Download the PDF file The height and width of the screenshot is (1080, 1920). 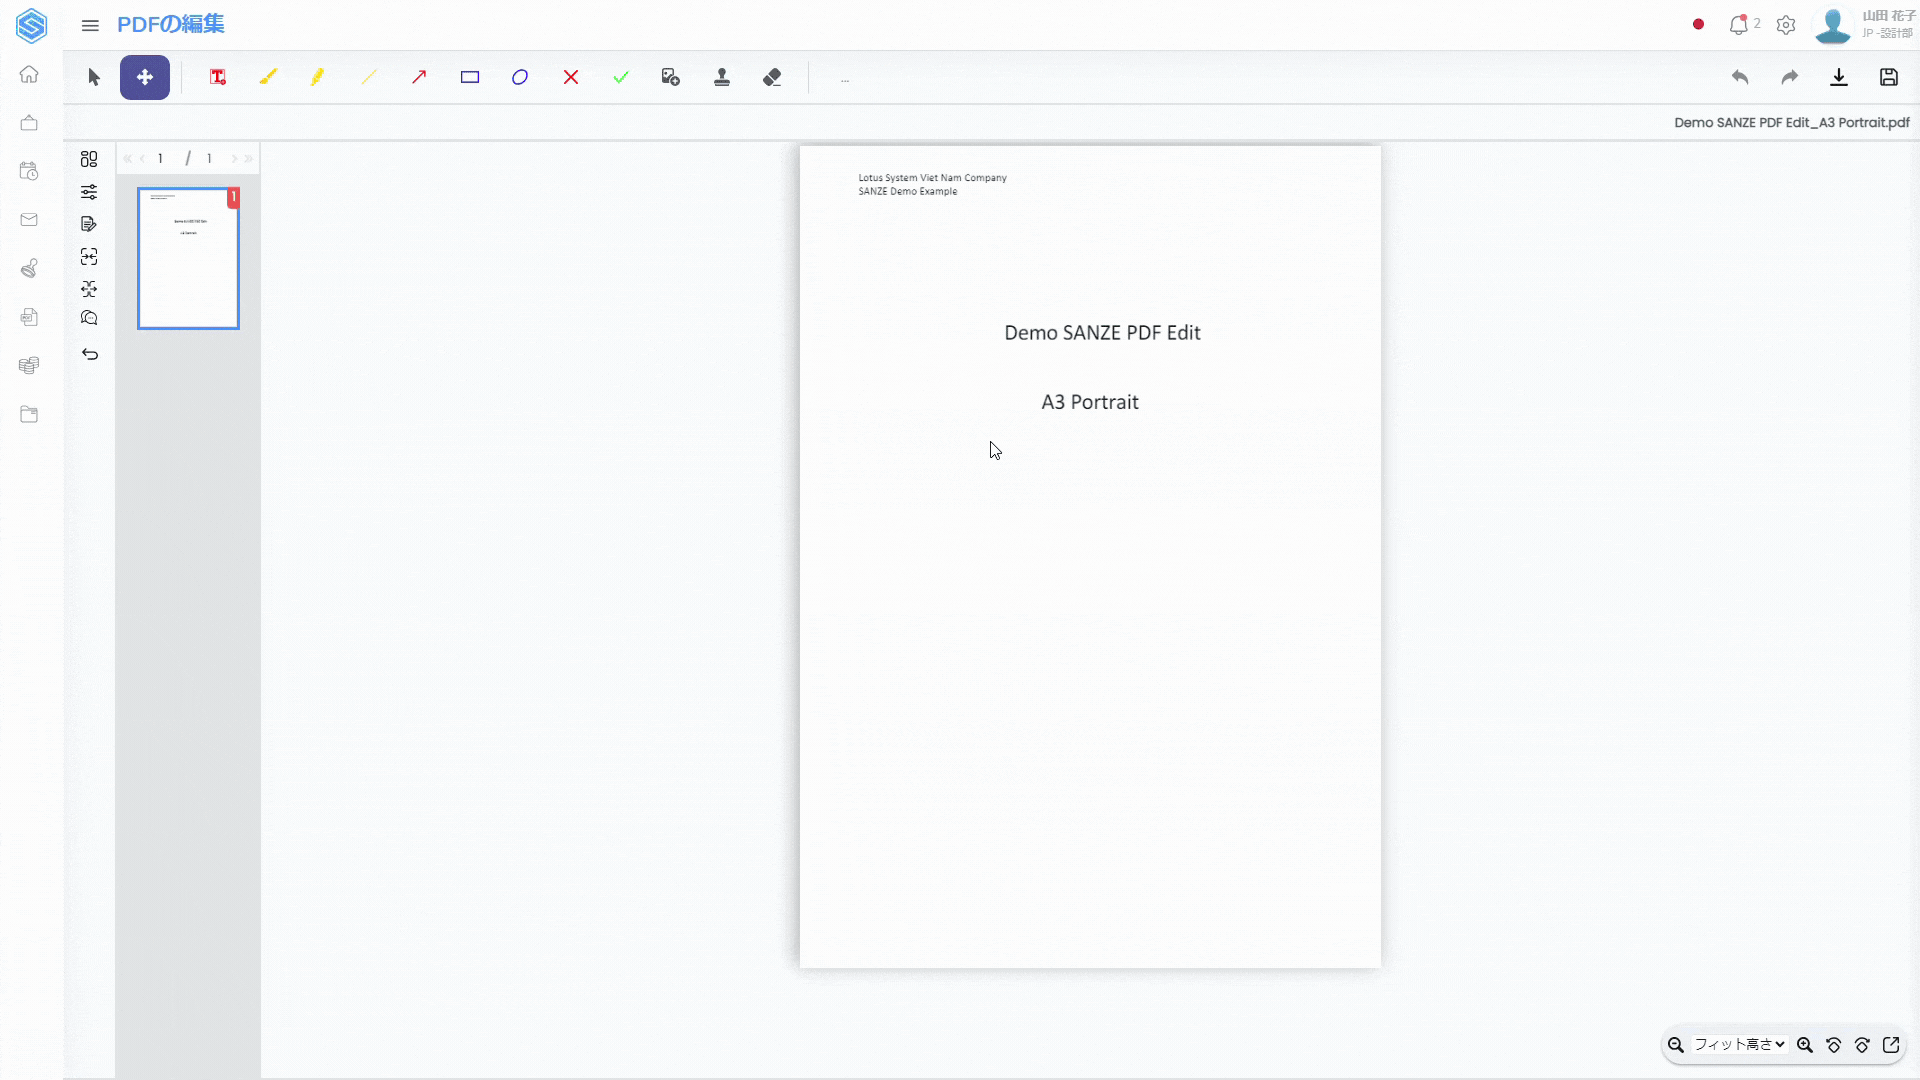point(1839,77)
